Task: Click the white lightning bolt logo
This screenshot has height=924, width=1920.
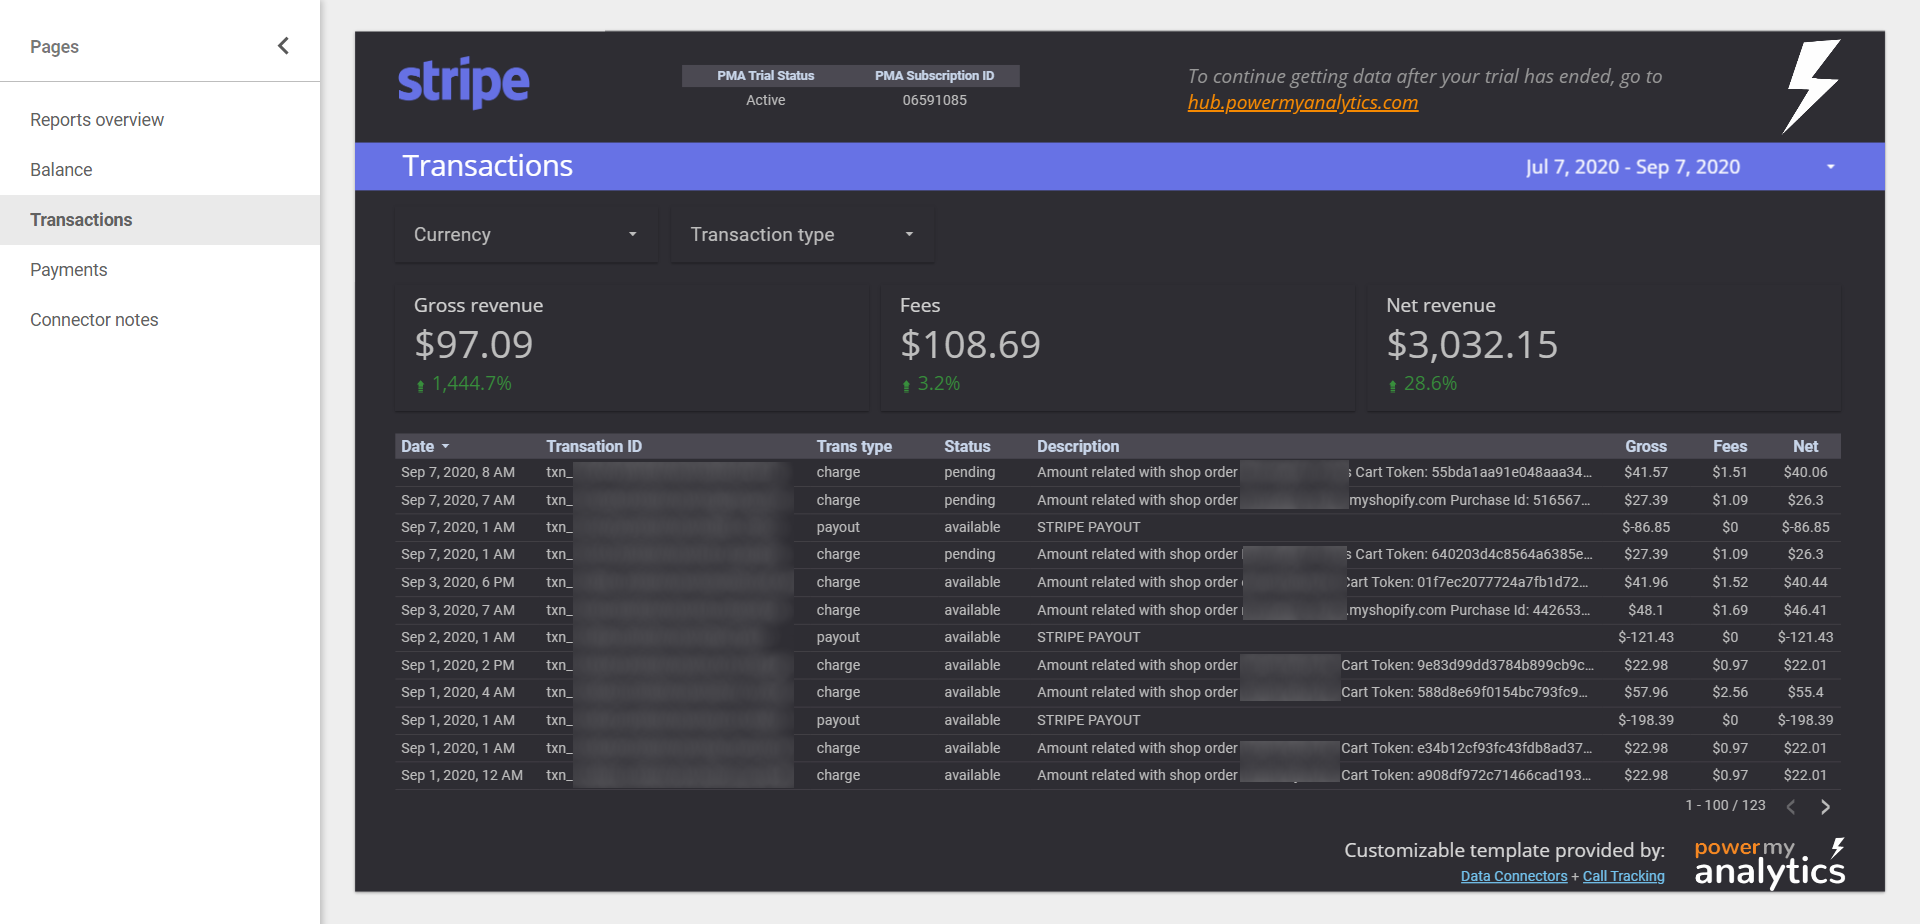Action: click(x=1812, y=86)
